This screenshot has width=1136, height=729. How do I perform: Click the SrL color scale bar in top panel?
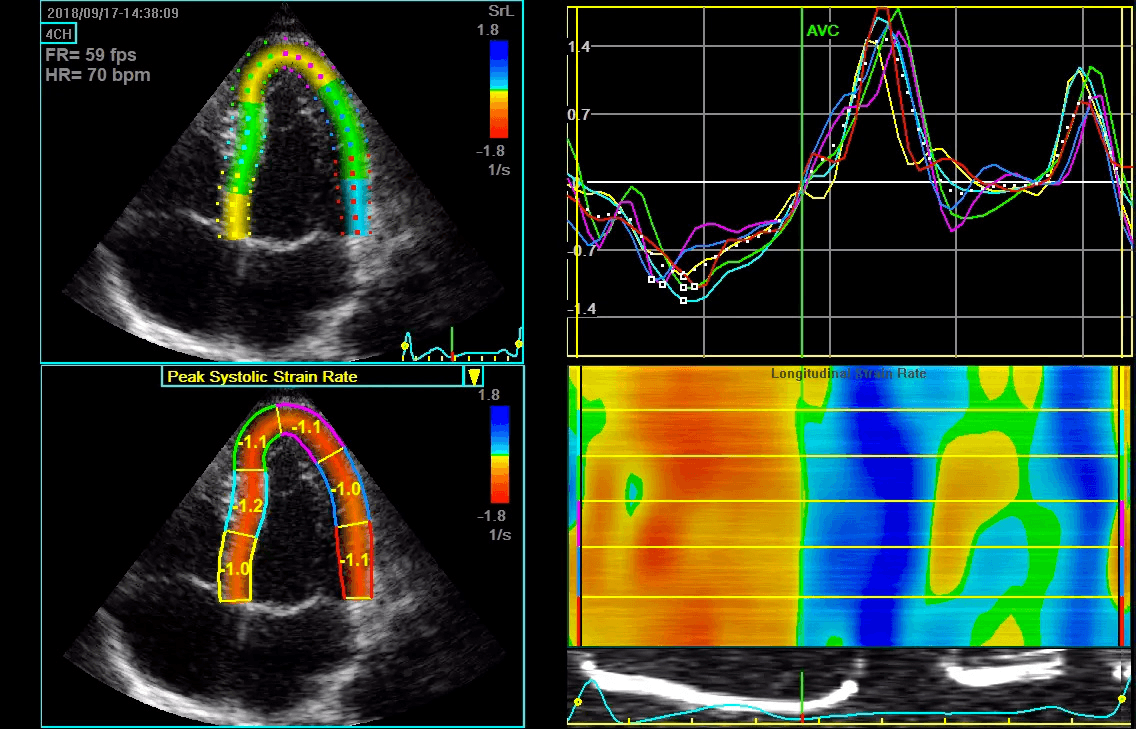pyautogui.click(x=498, y=89)
